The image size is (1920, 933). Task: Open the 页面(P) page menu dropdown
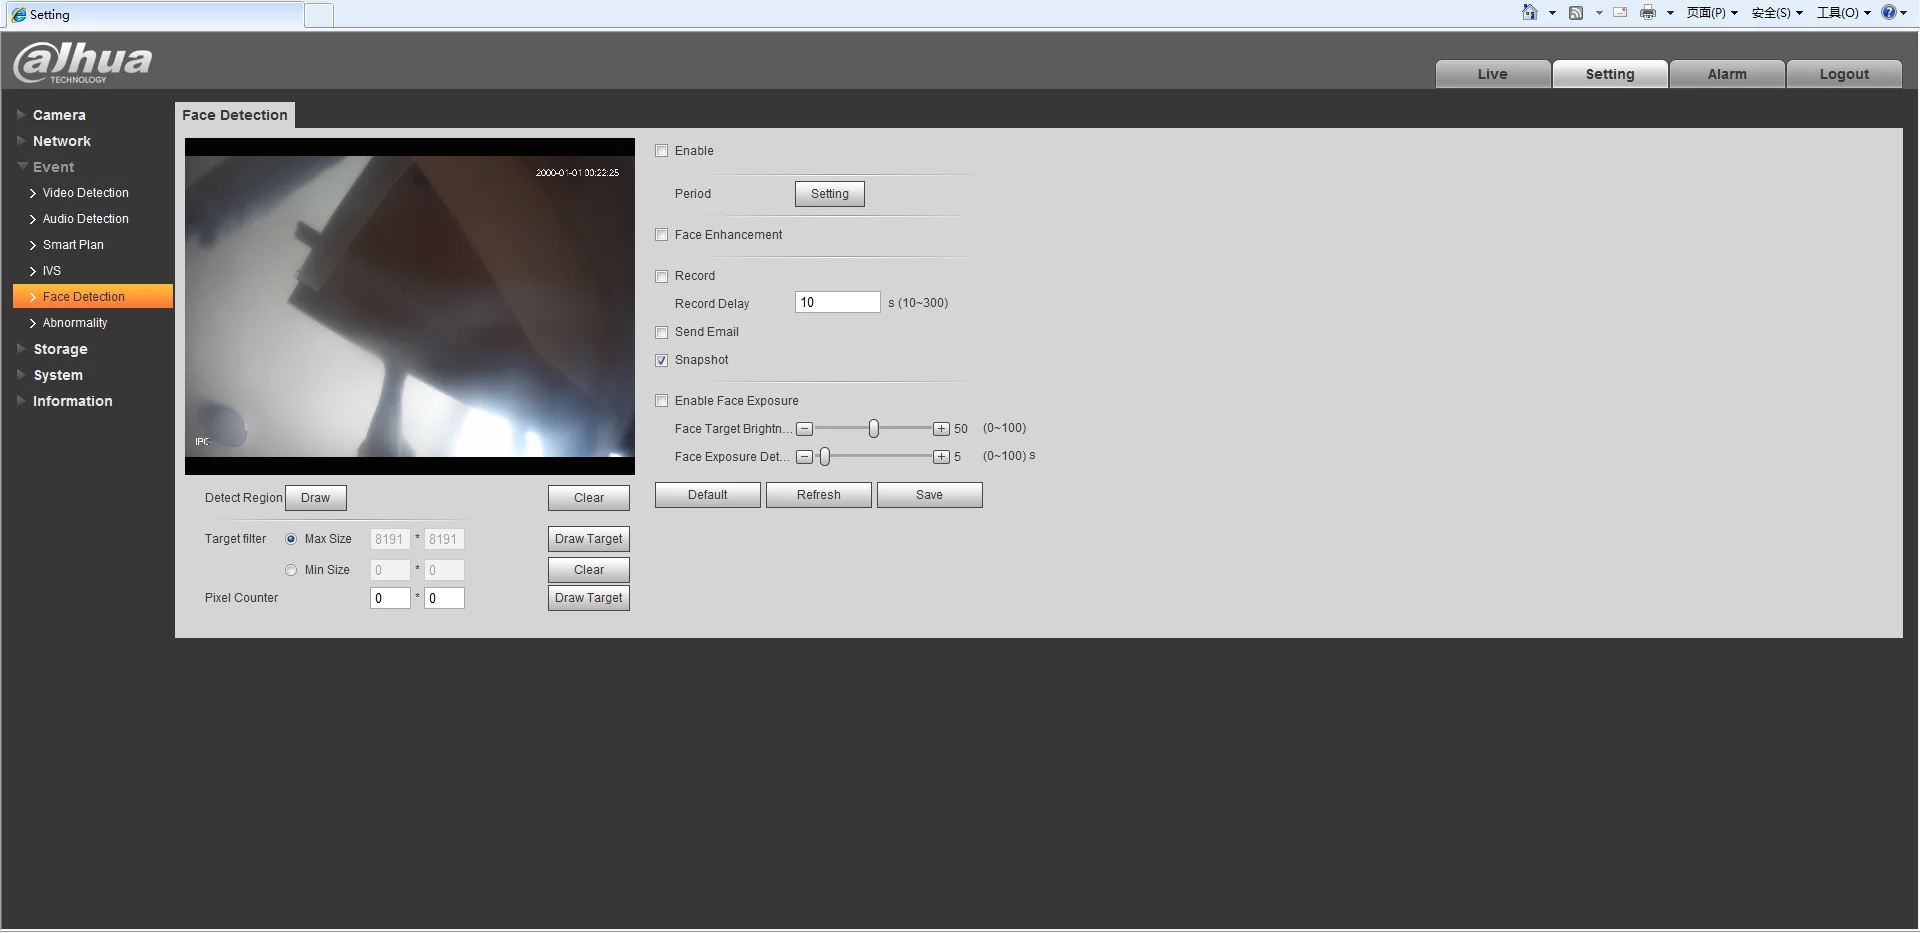1712,13
